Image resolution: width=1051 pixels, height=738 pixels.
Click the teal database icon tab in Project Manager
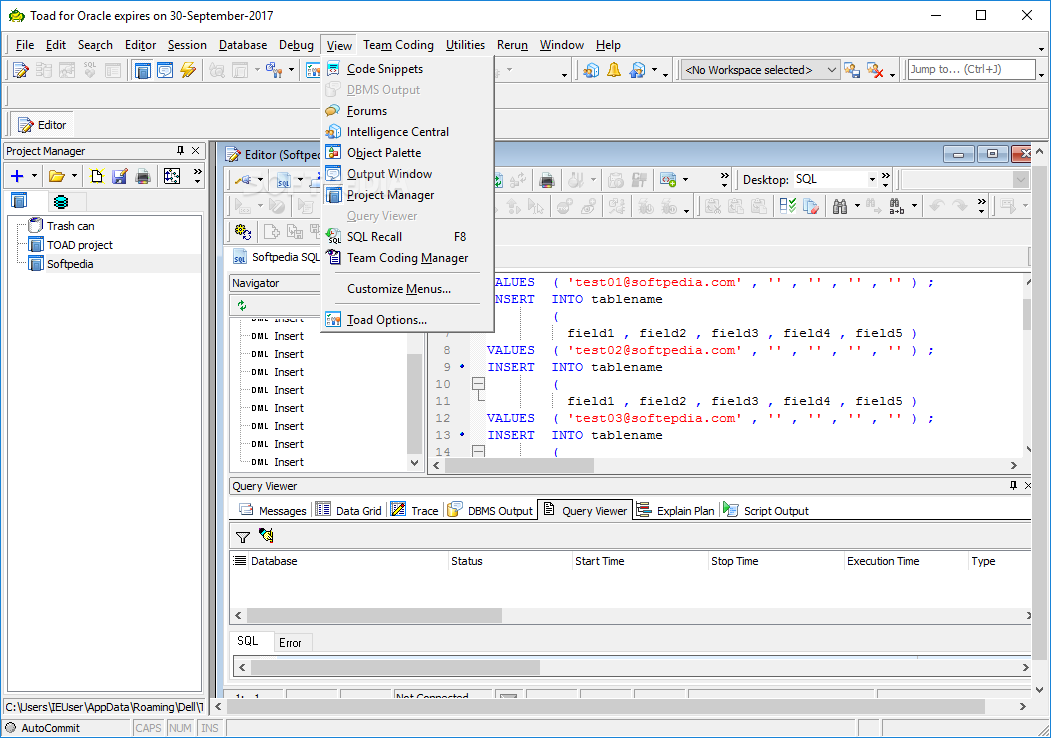click(61, 201)
